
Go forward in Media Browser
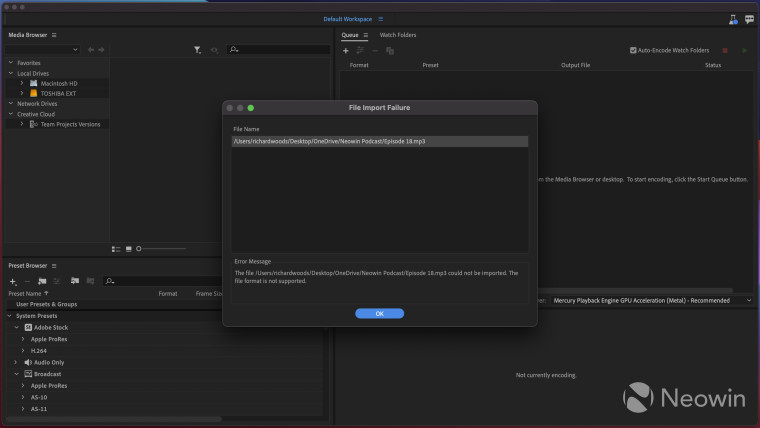pos(101,49)
